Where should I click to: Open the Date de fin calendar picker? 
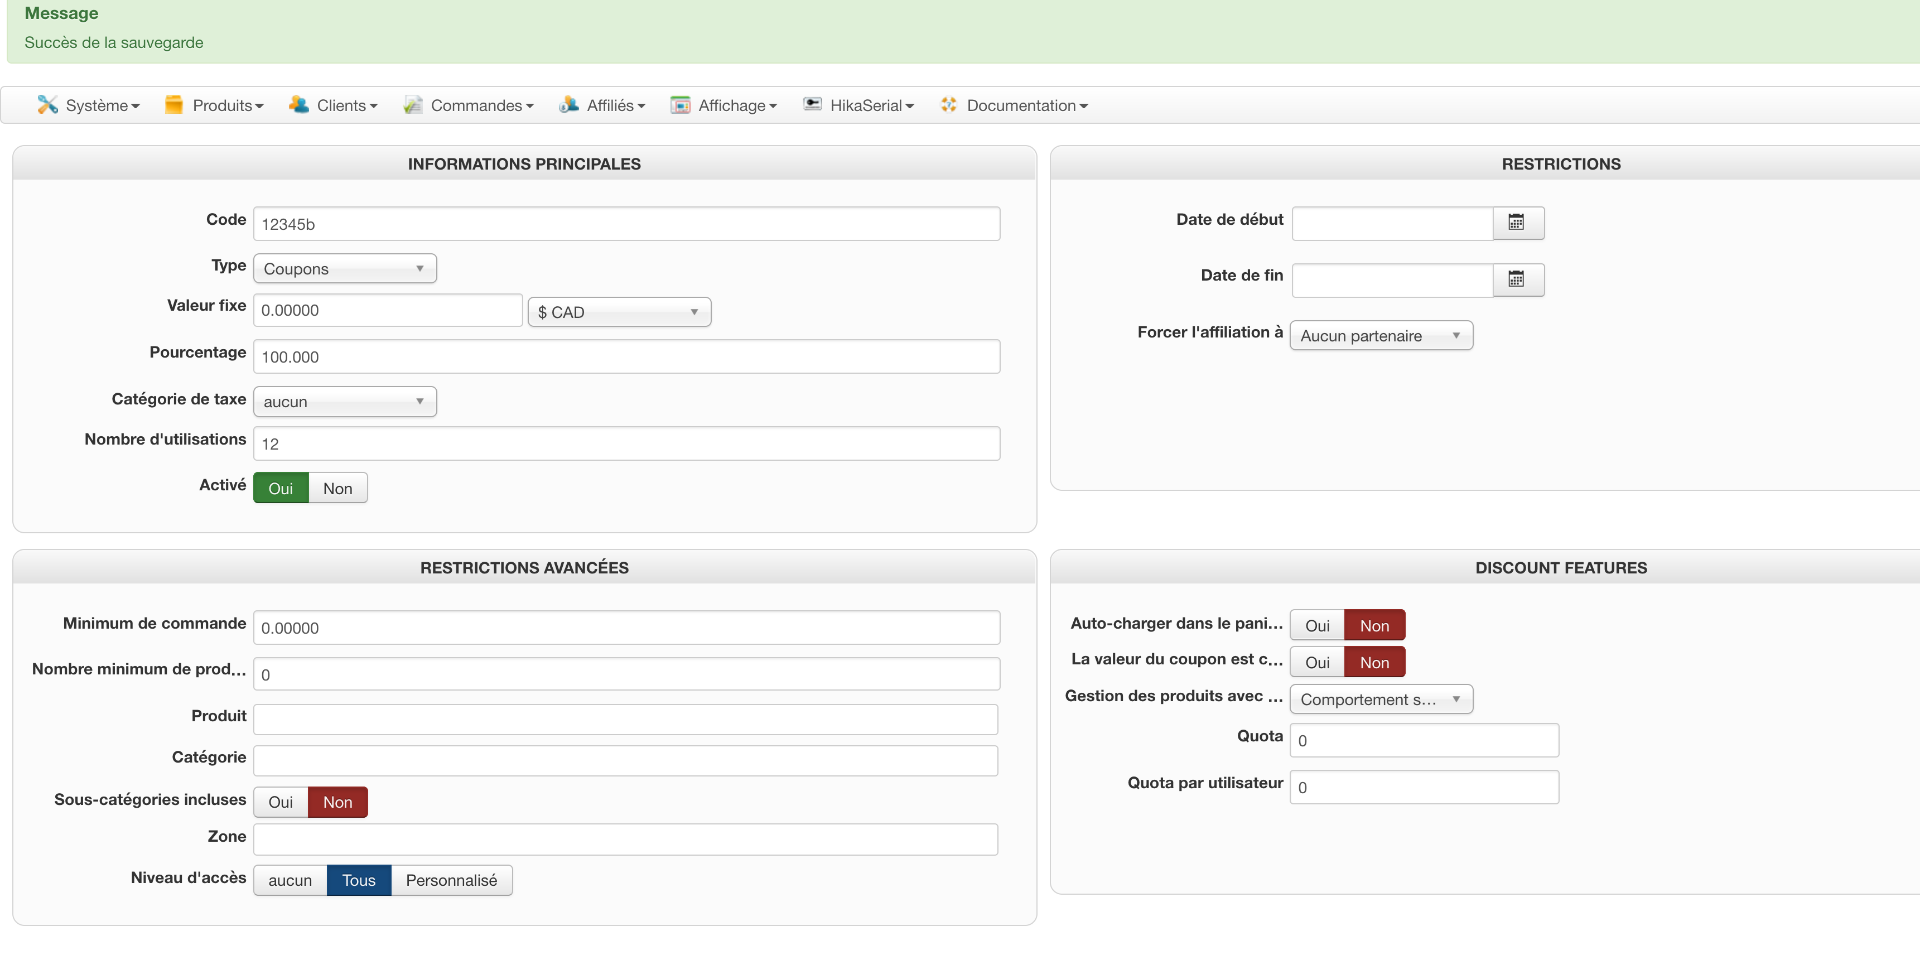(x=1517, y=280)
